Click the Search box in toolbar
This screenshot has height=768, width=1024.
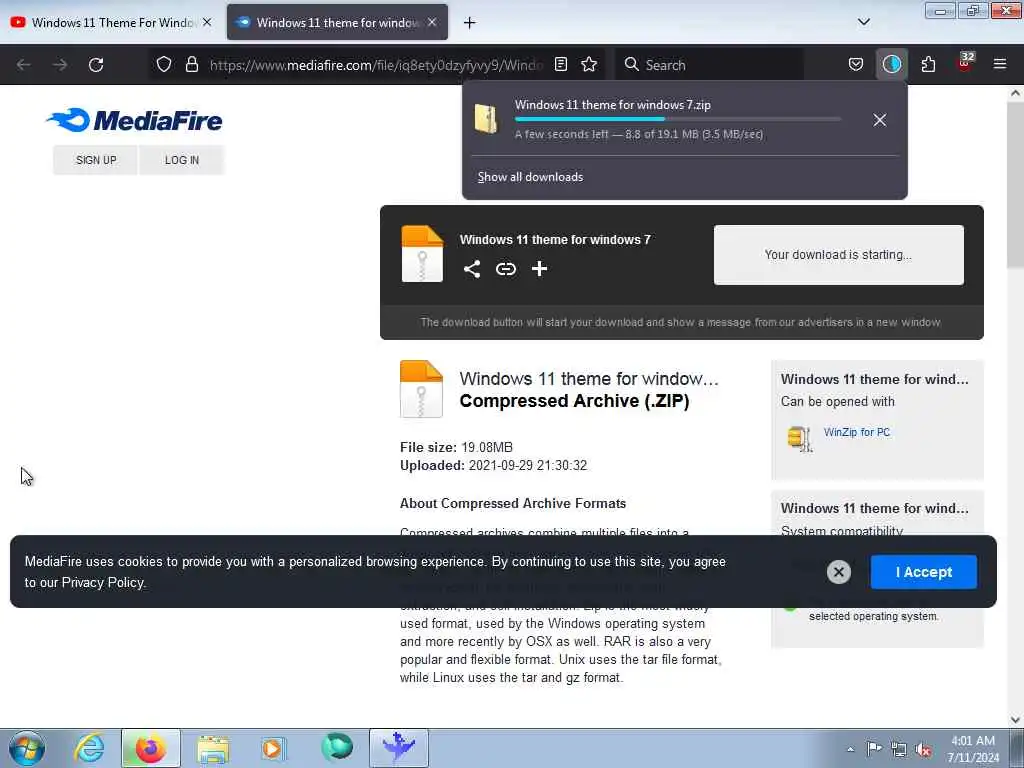click(709, 65)
